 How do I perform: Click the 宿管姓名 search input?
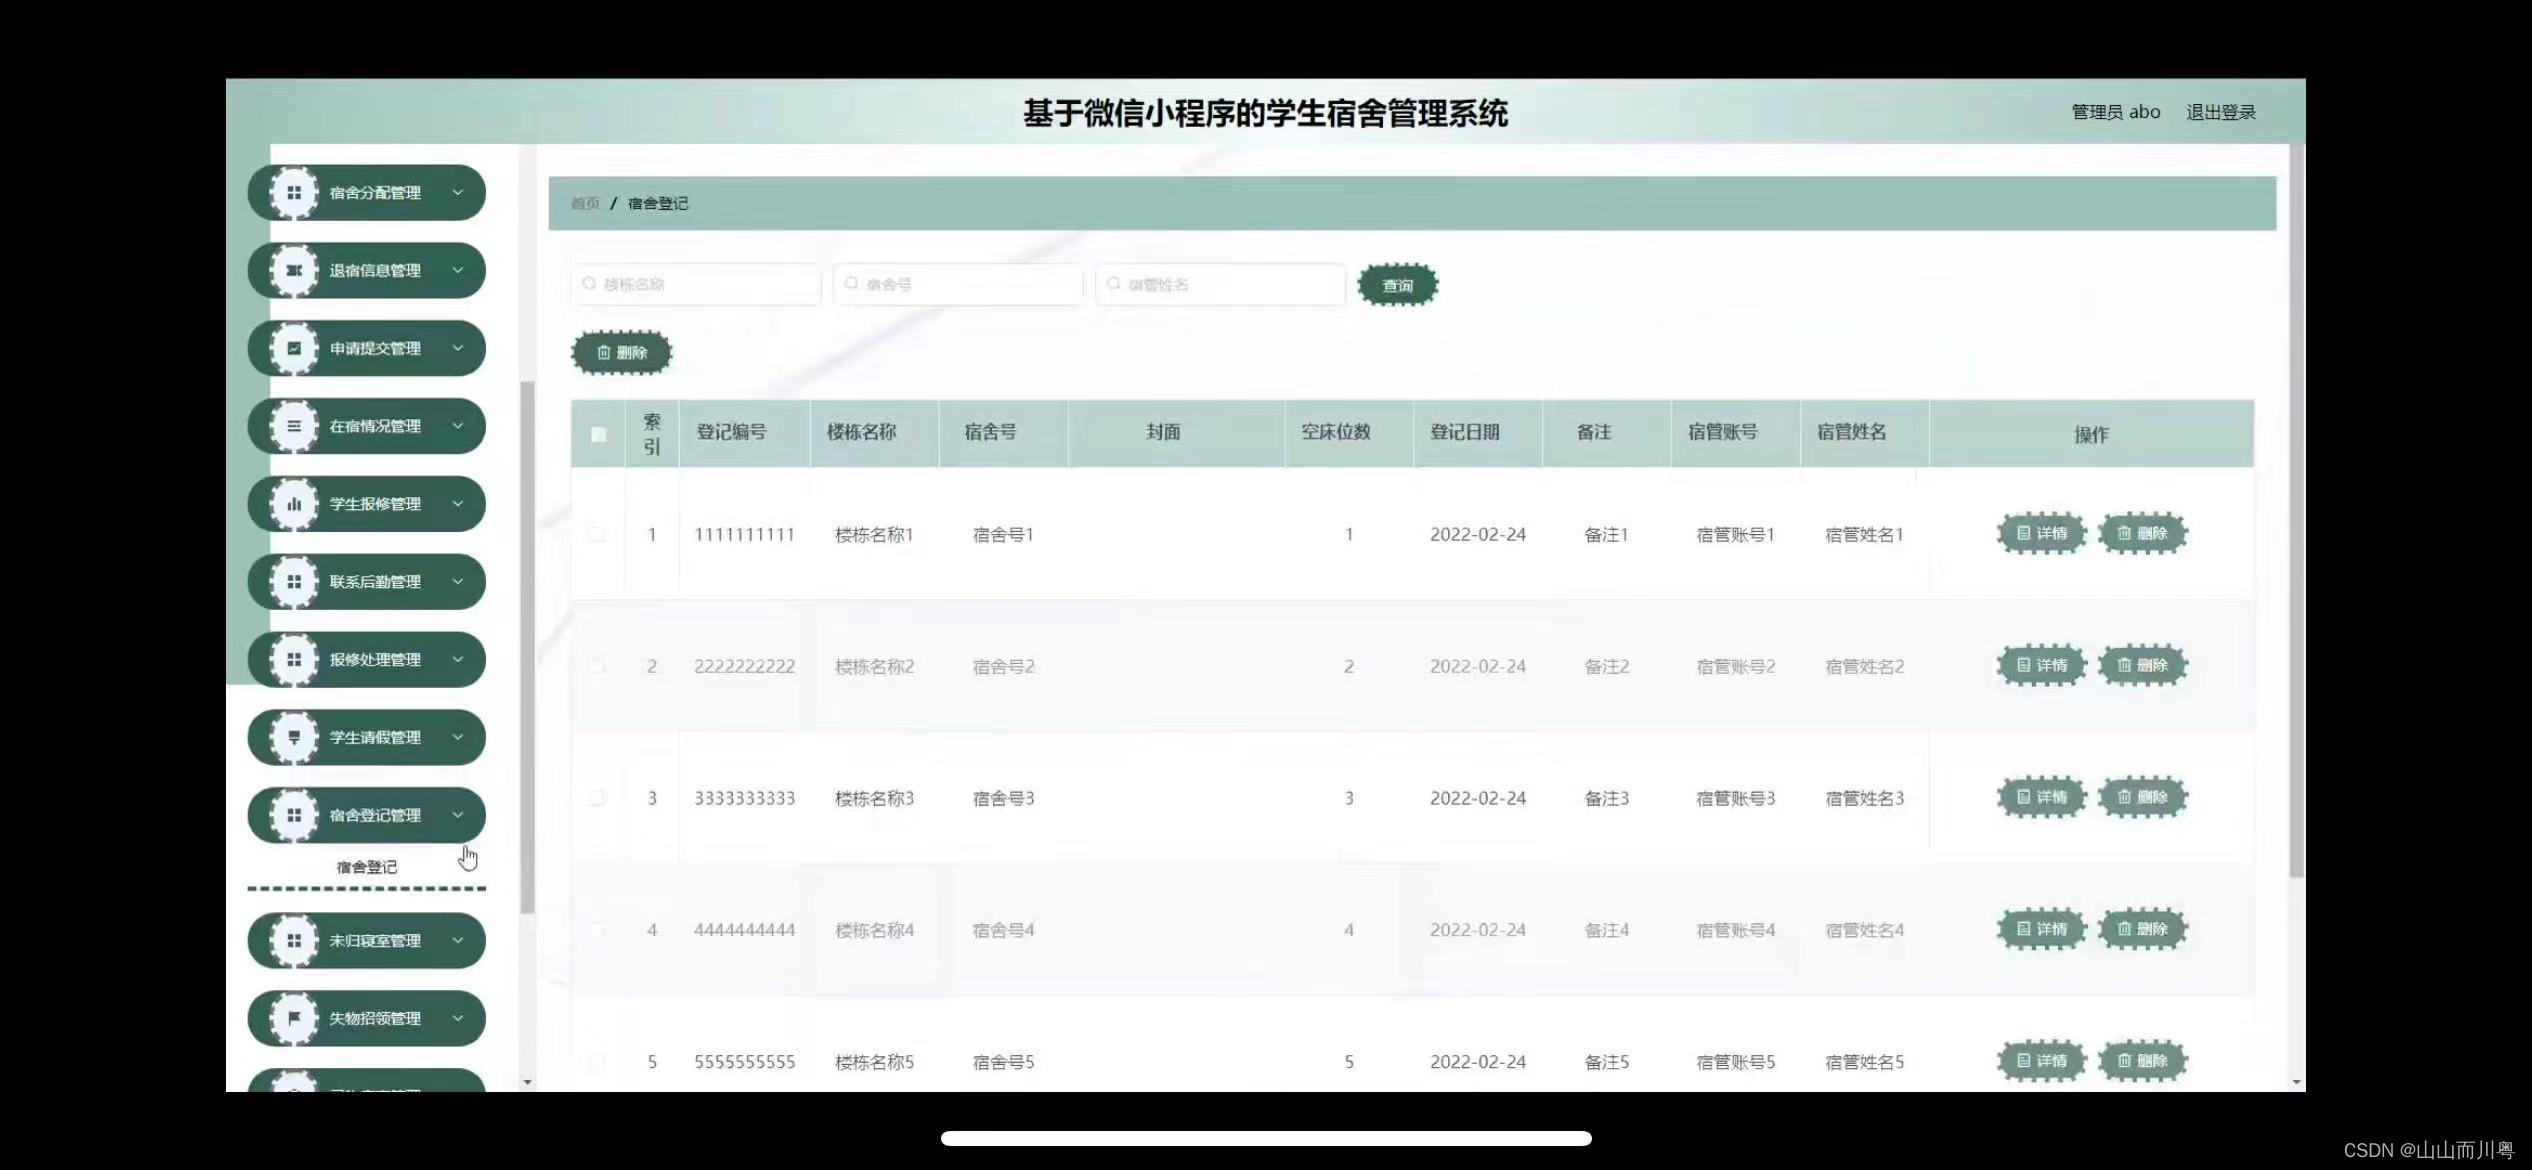click(x=1220, y=284)
